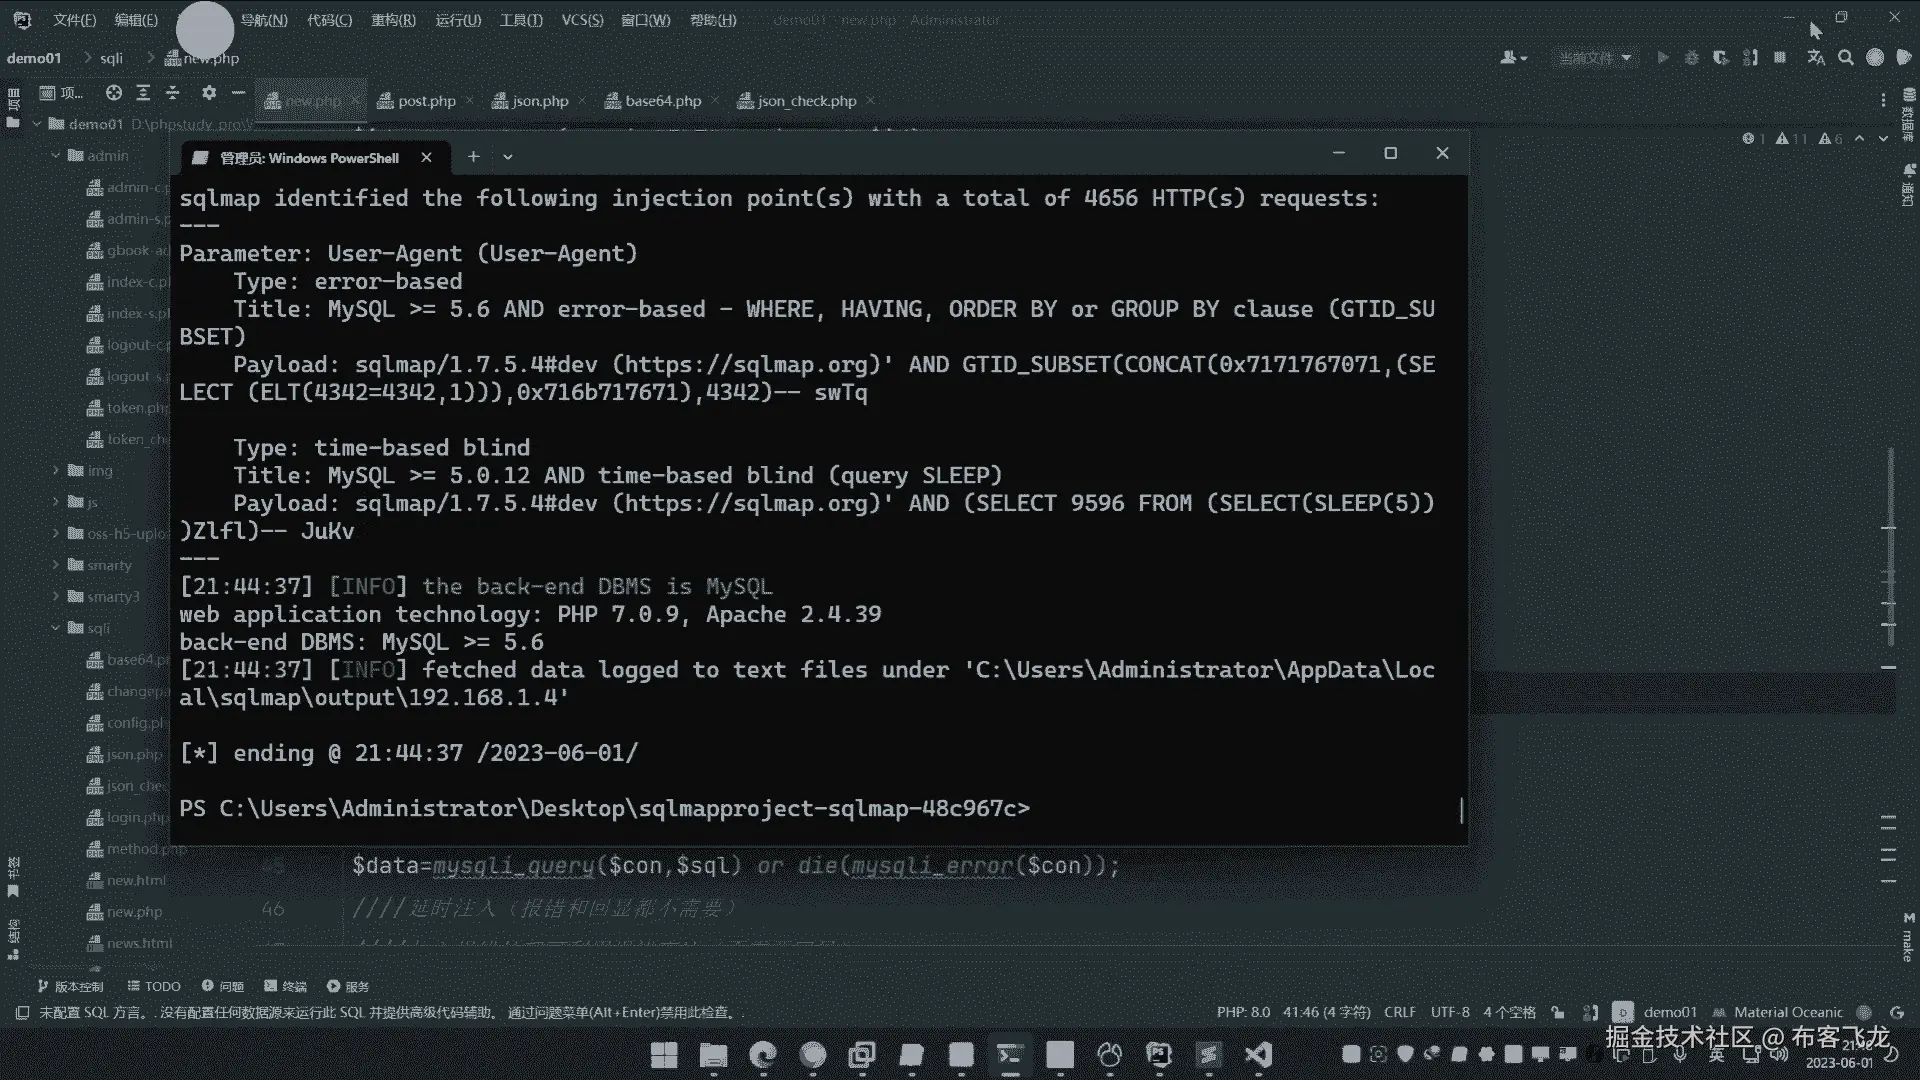Collapse the admin folder in tree

click(57, 156)
